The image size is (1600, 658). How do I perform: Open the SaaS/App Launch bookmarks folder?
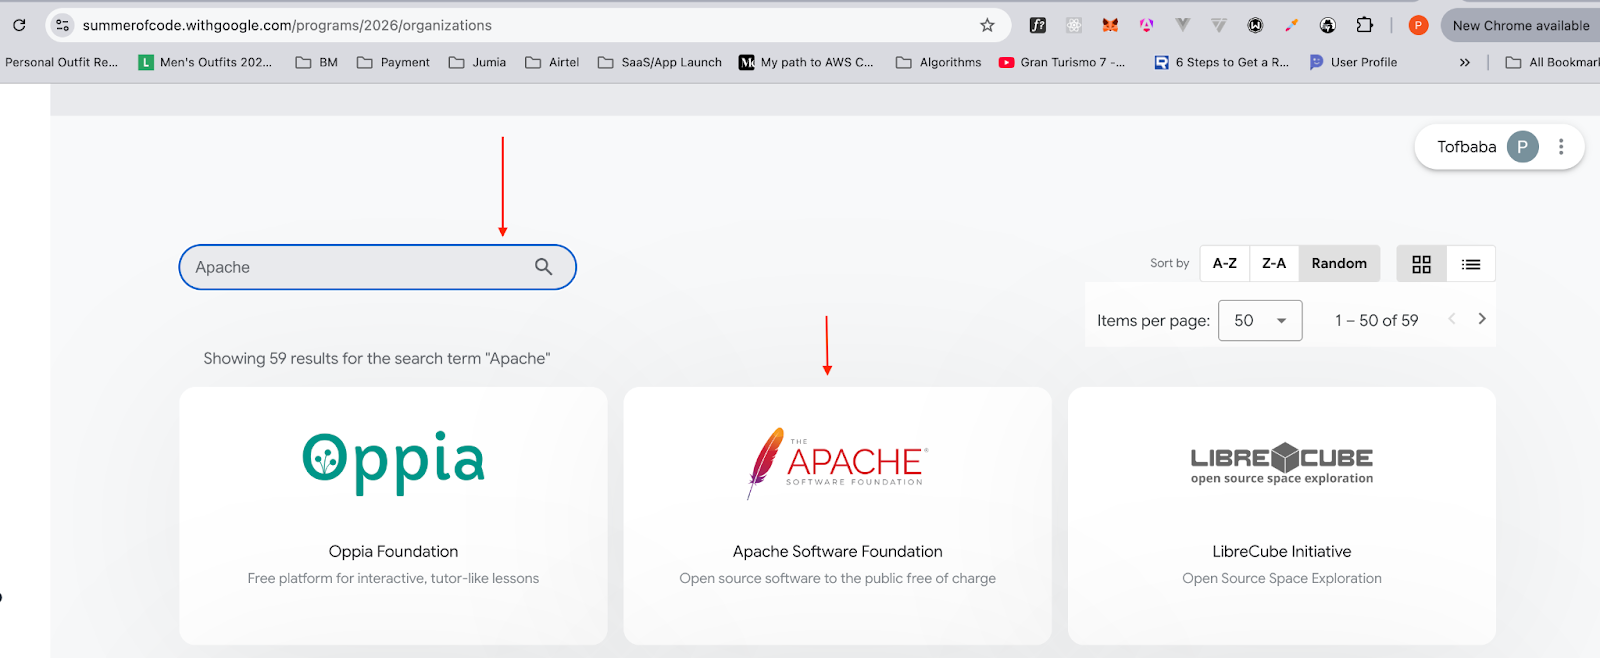[660, 62]
